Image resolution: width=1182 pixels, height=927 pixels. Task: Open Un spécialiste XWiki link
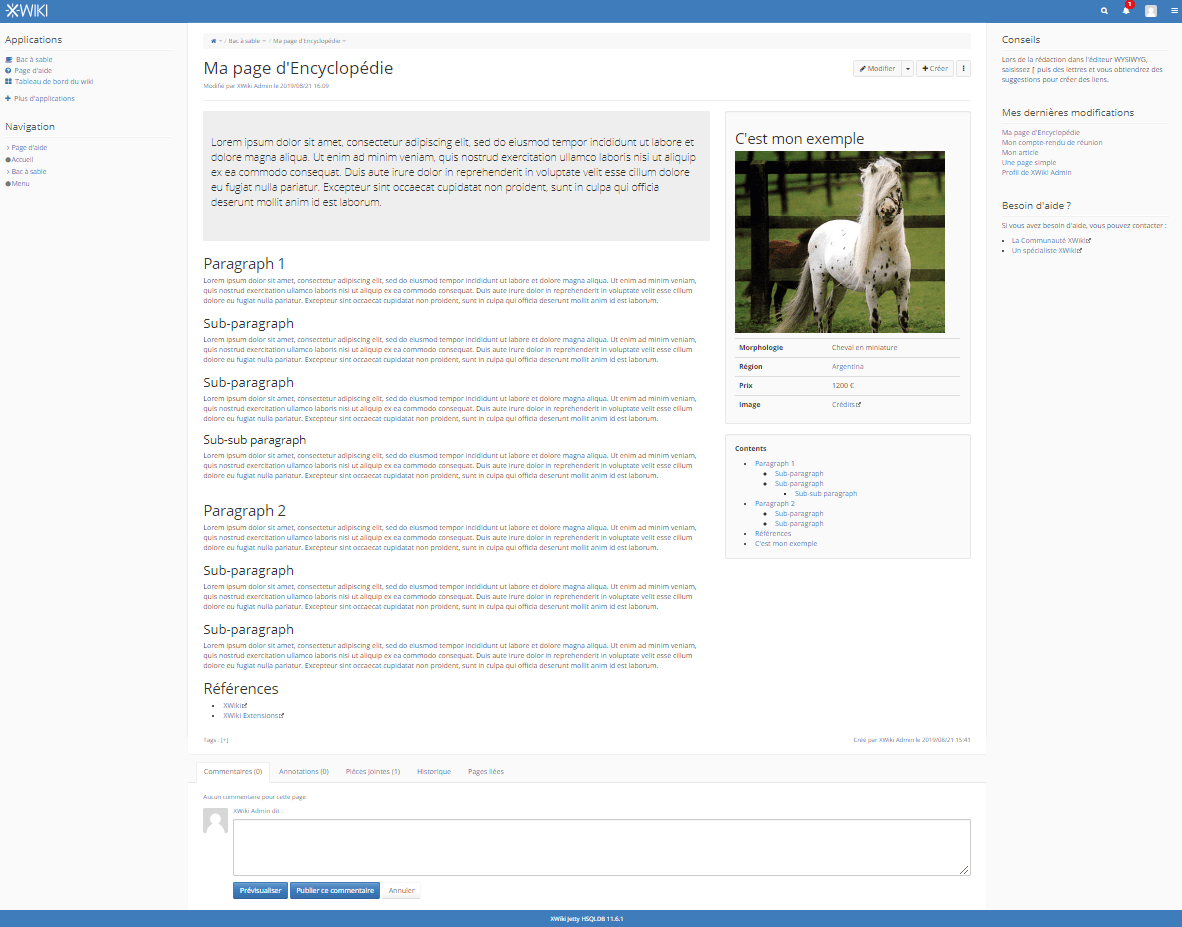point(1046,251)
